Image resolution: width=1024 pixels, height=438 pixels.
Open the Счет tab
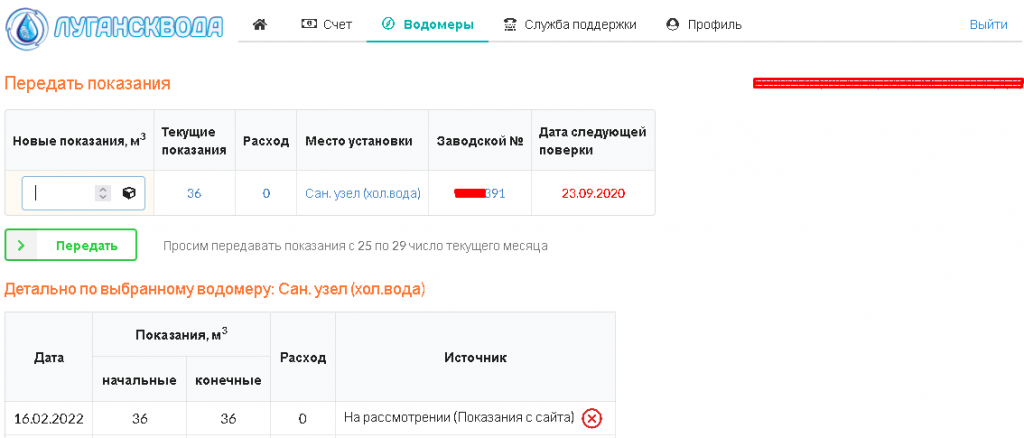327,24
